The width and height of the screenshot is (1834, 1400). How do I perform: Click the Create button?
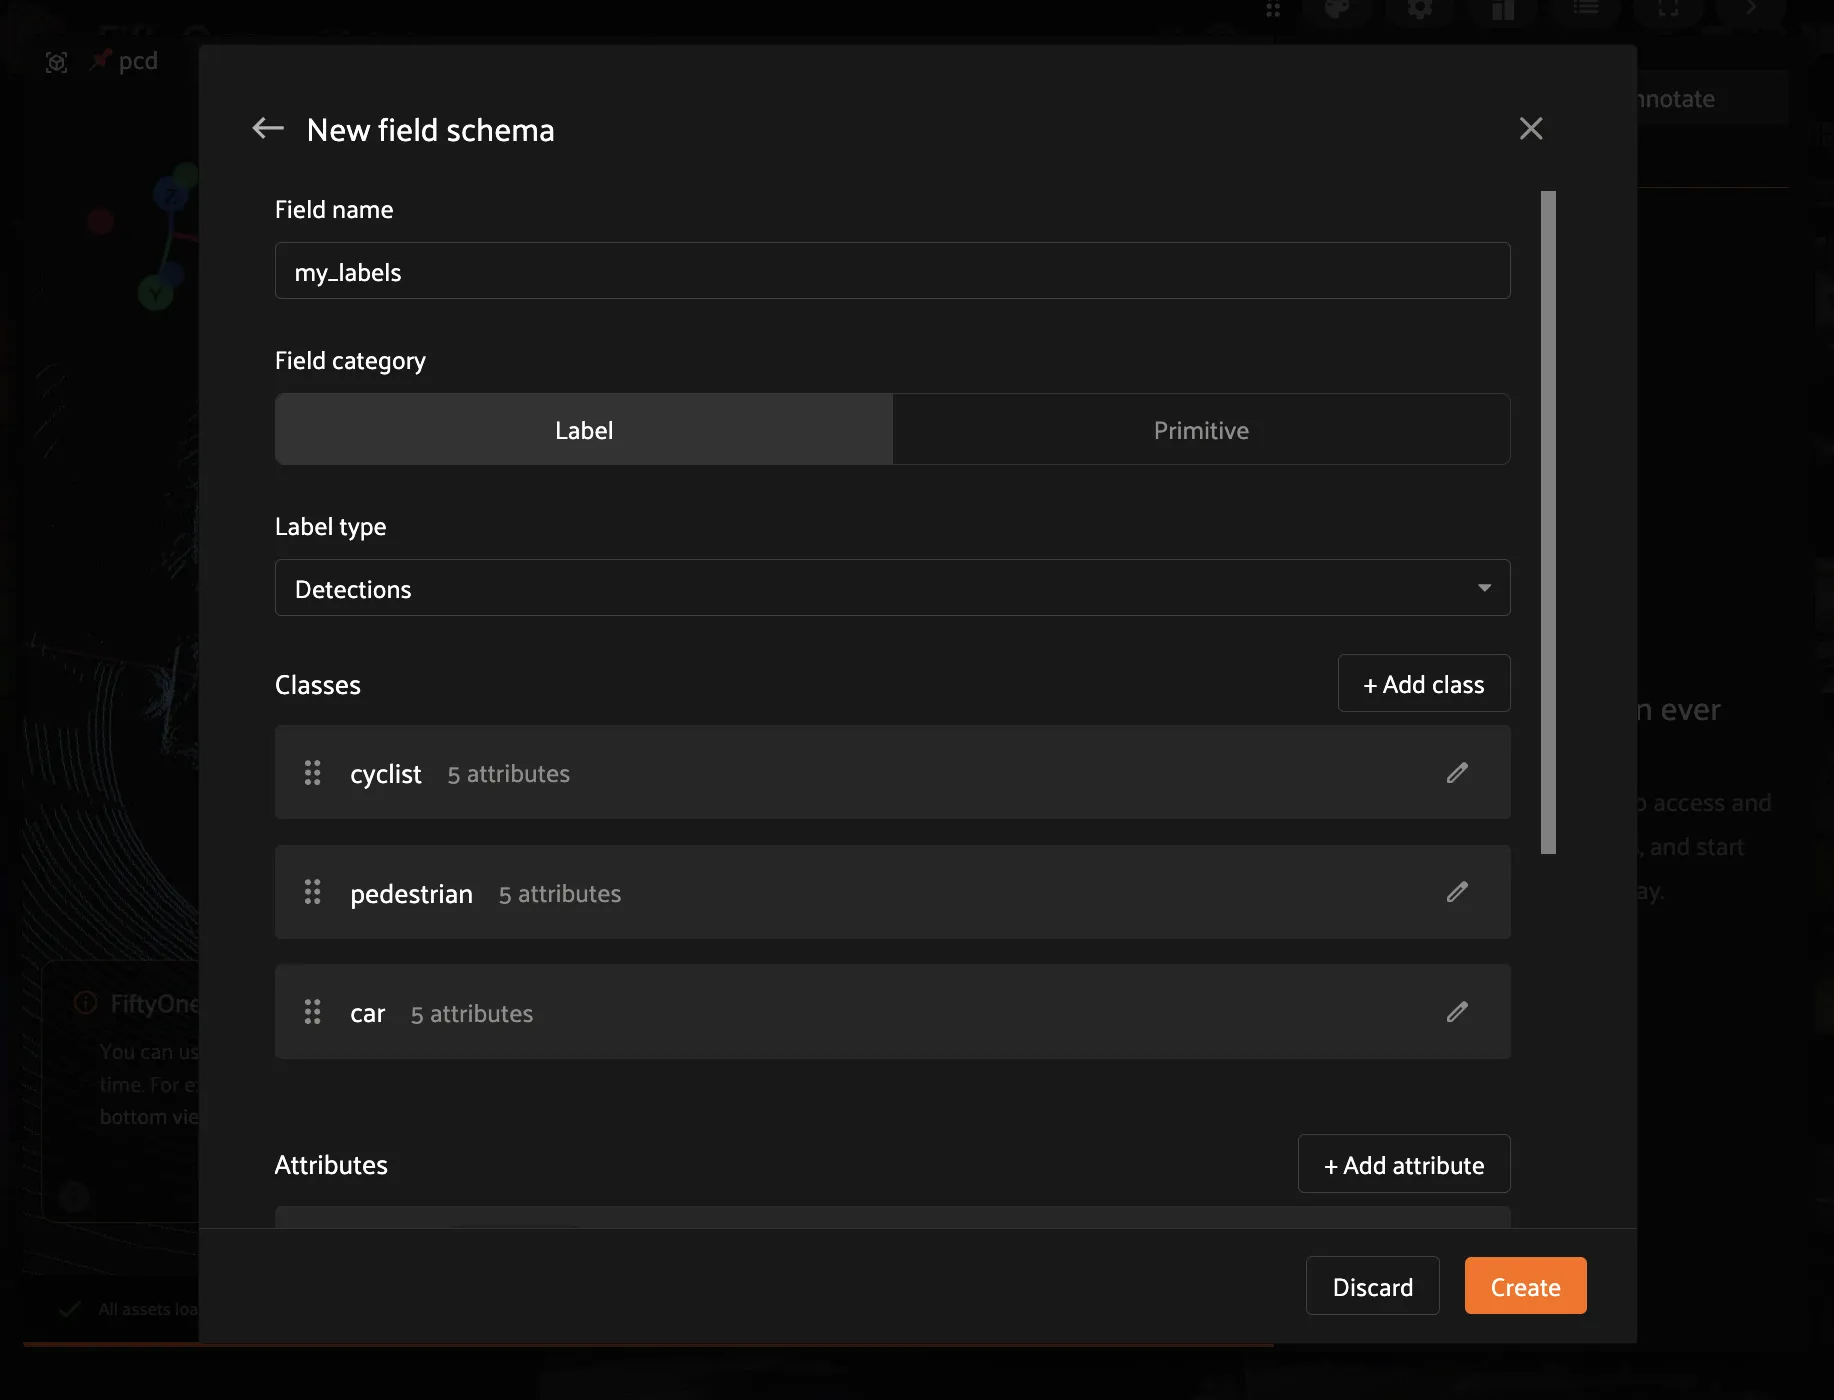(1524, 1286)
